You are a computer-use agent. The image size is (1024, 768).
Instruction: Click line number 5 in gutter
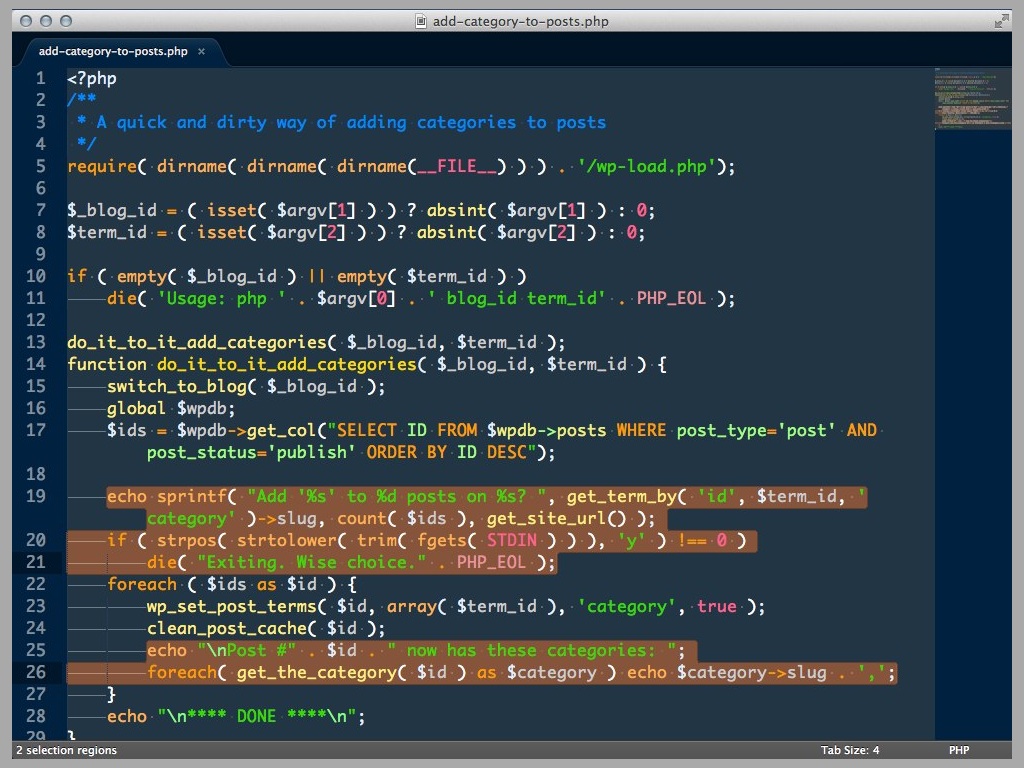coord(40,166)
